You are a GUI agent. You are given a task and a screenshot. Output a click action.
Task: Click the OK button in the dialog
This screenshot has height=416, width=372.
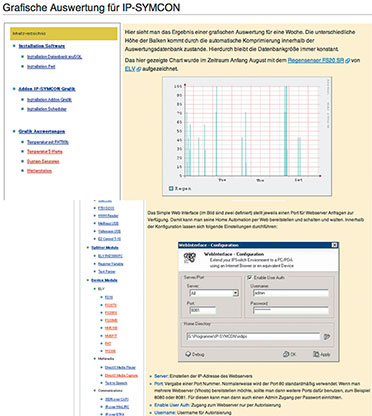(289, 354)
